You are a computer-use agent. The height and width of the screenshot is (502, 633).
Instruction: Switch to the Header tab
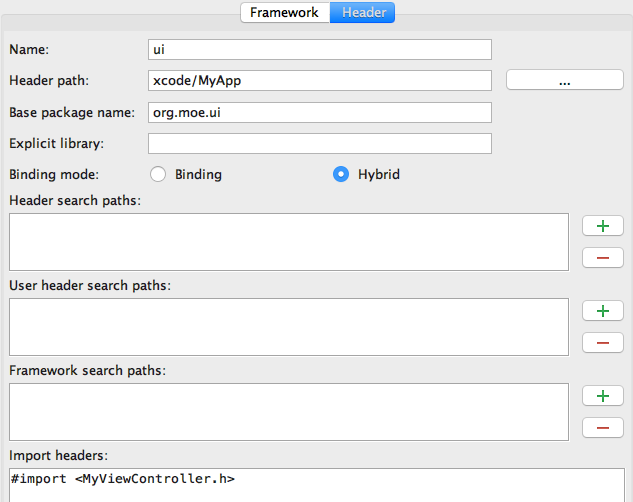coord(363,13)
